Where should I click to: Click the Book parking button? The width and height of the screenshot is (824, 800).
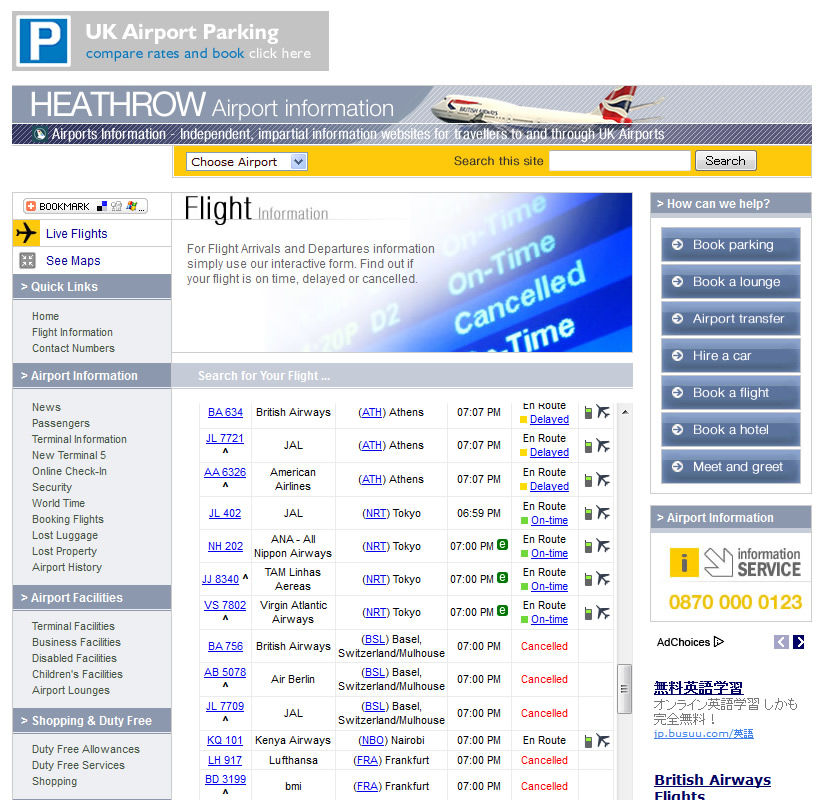point(731,245)
